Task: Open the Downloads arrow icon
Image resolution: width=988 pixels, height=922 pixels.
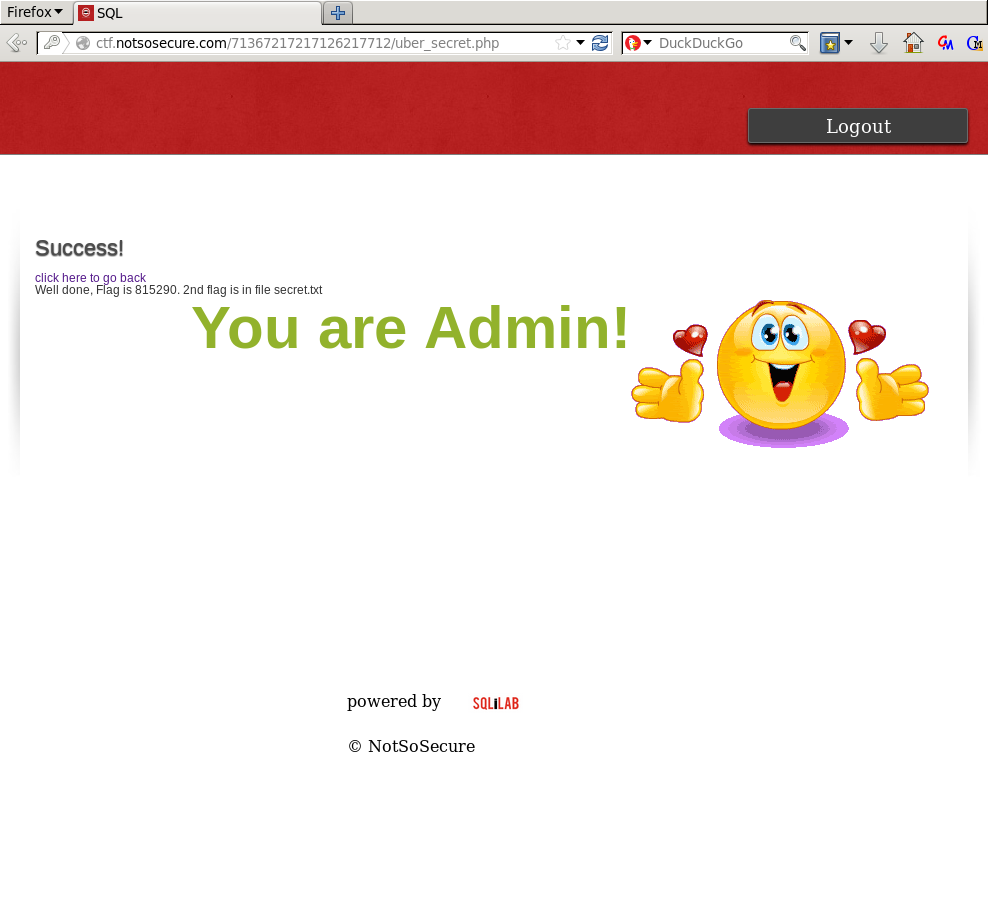Action: point(878,43)
